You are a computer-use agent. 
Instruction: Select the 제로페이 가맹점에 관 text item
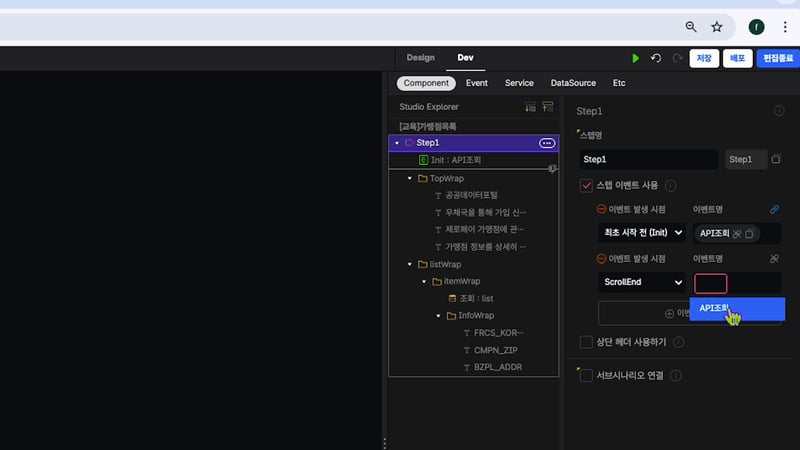[x=484, y=230]
